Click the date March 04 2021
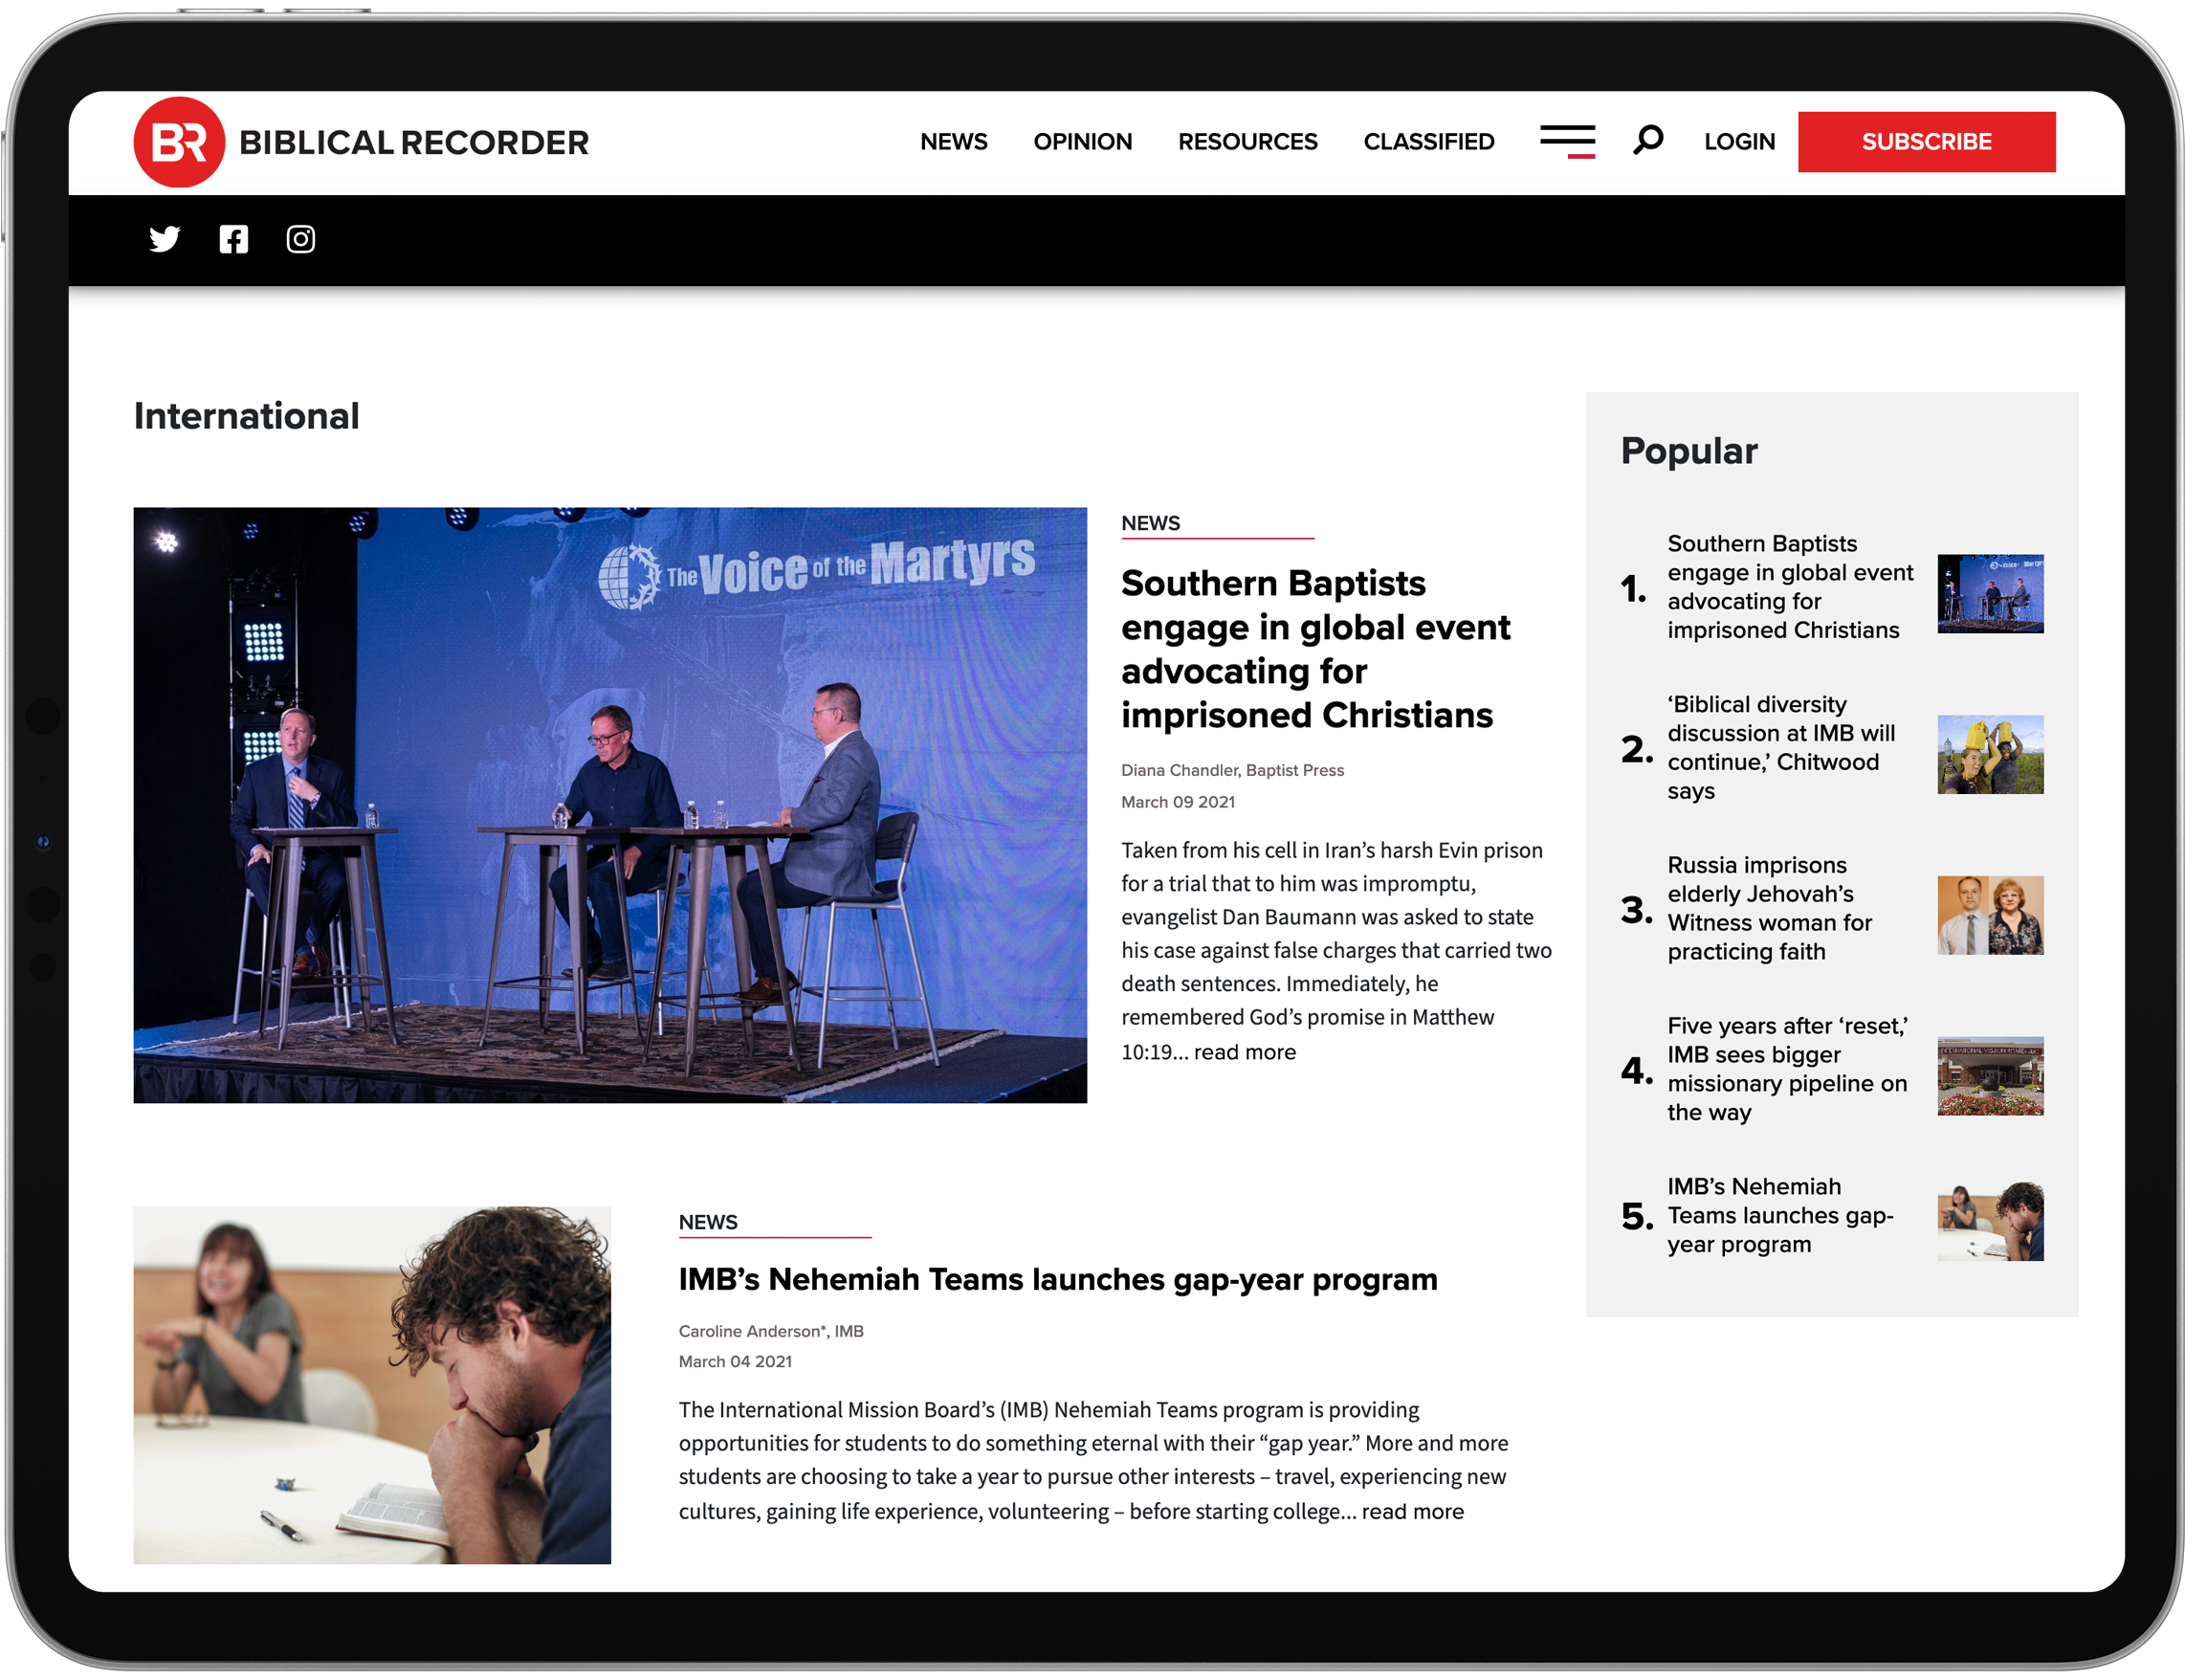This screenshot has width=2185, height=1680. 735,1361
